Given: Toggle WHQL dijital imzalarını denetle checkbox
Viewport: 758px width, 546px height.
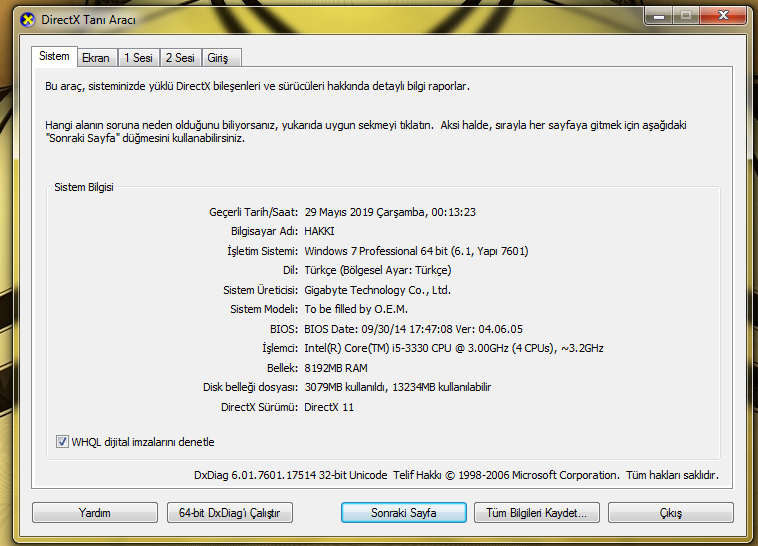Looking at the screenshot, I should coord(62,442).
